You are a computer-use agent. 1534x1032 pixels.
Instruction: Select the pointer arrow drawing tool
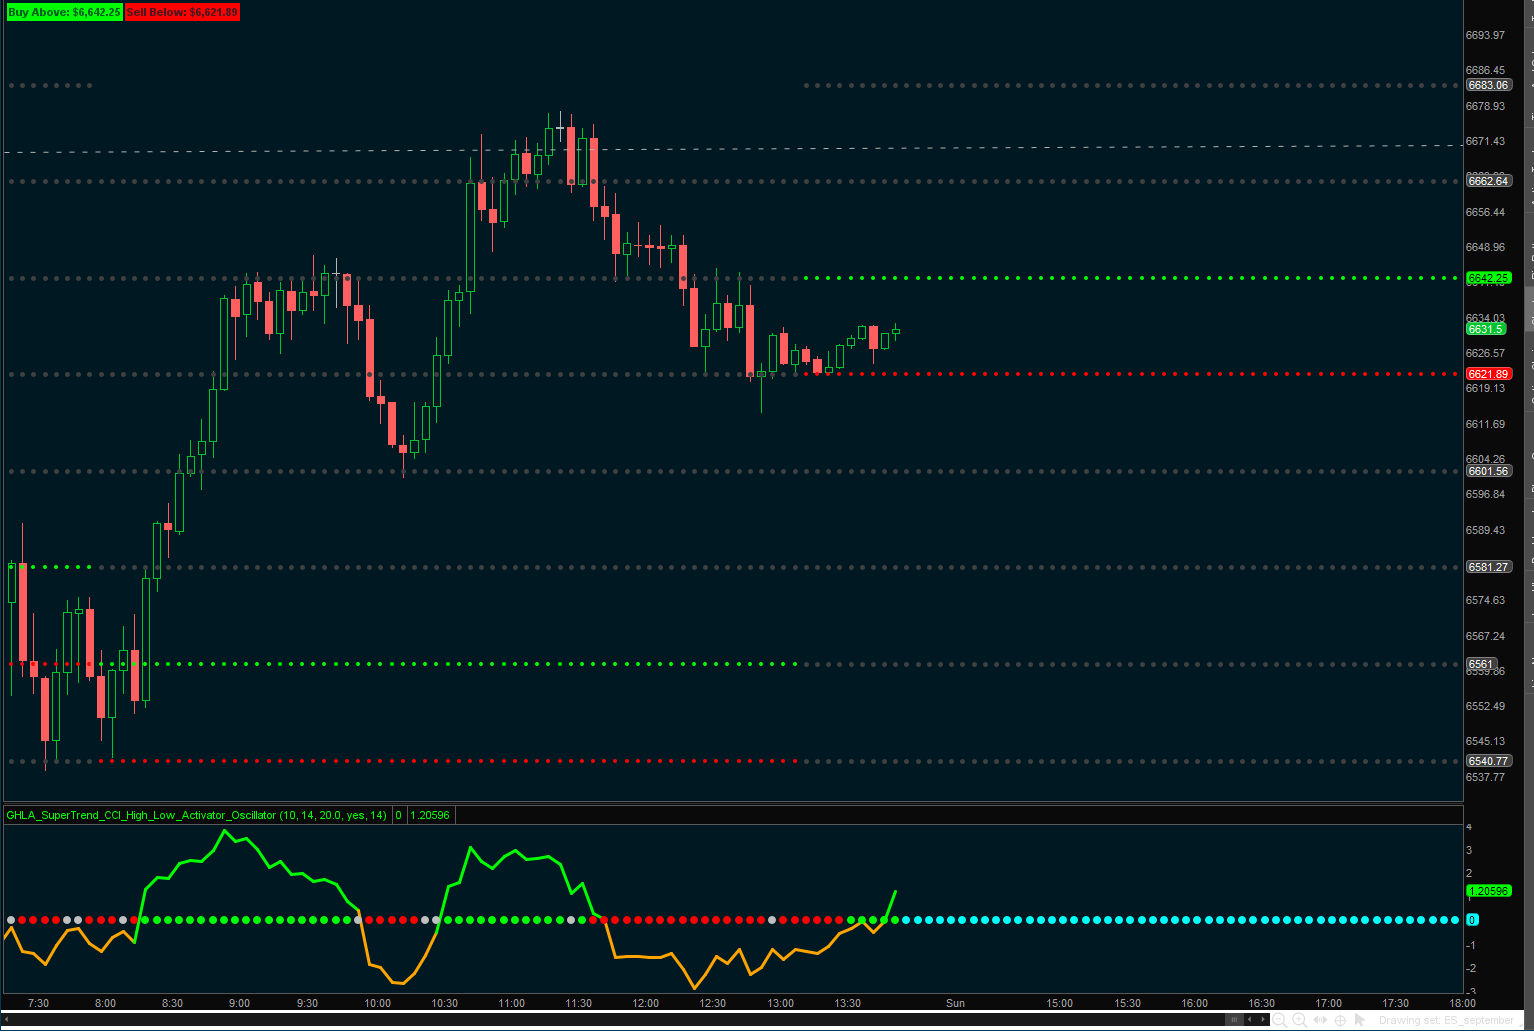[1360, 1020]
